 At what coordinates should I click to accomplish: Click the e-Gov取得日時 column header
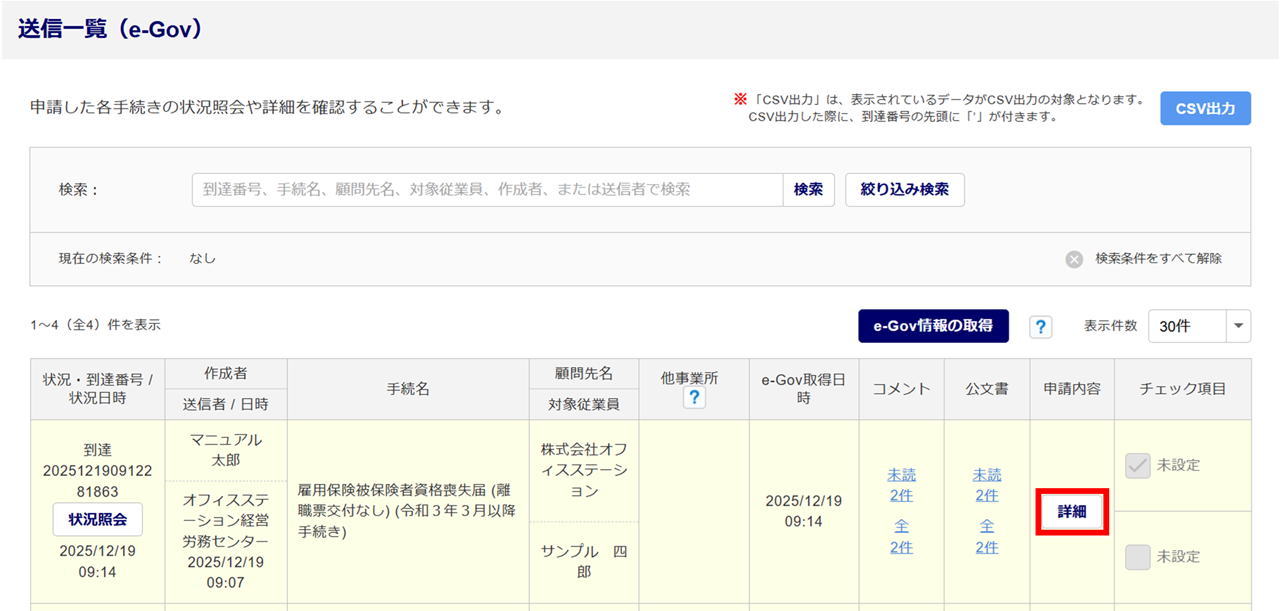pos(803,389)
